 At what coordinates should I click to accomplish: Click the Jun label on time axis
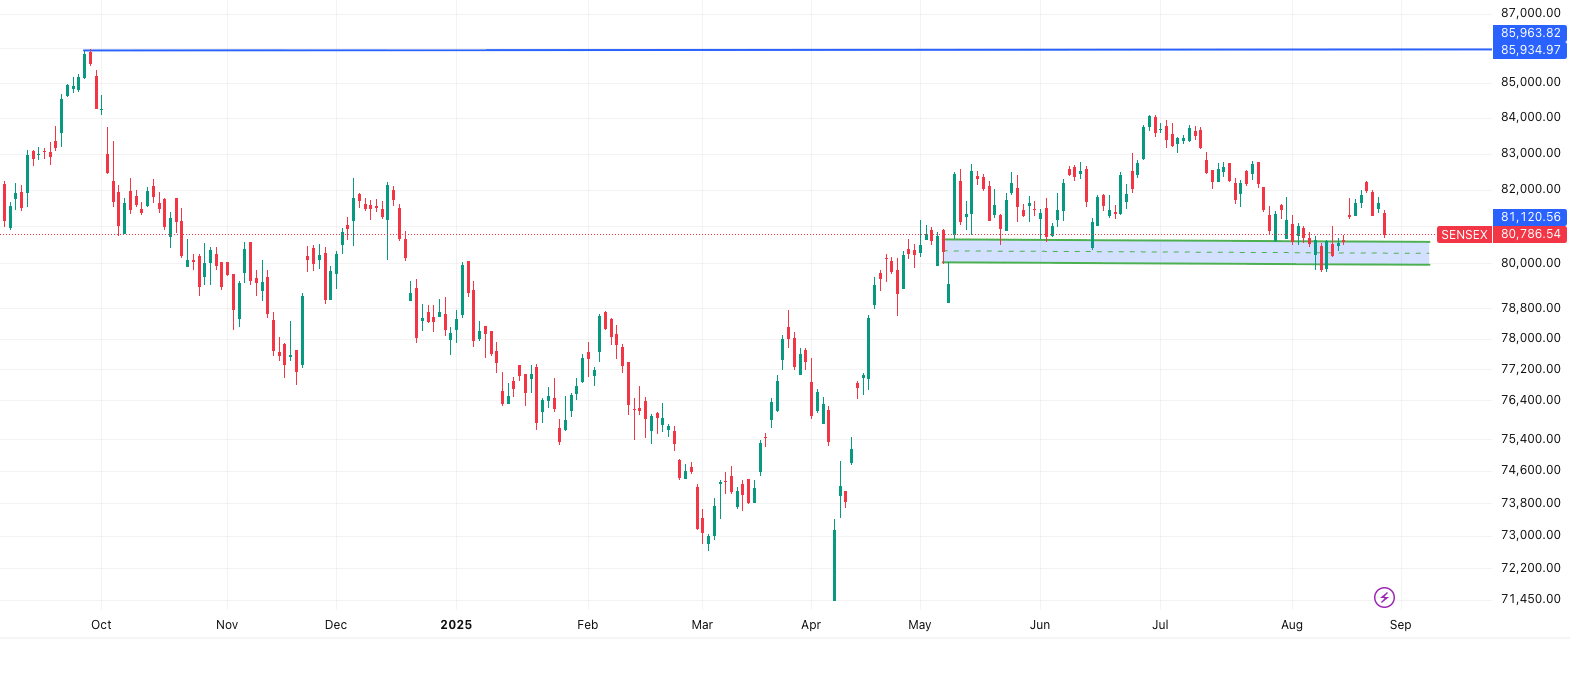click(1040, 625)
